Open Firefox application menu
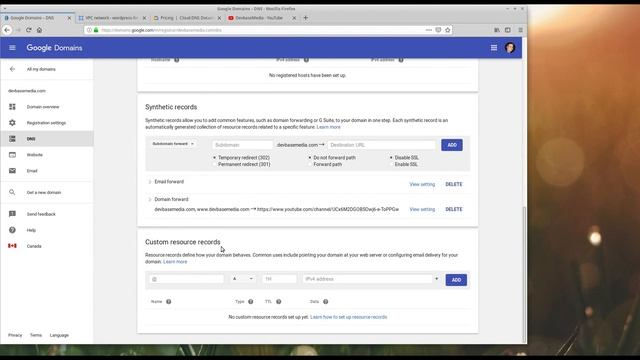The height and width of the screenshot is (360, 640). (520, 30)
